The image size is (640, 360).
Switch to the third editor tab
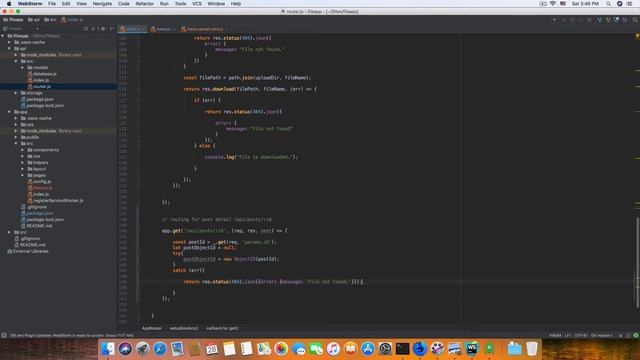pos(204,29)
